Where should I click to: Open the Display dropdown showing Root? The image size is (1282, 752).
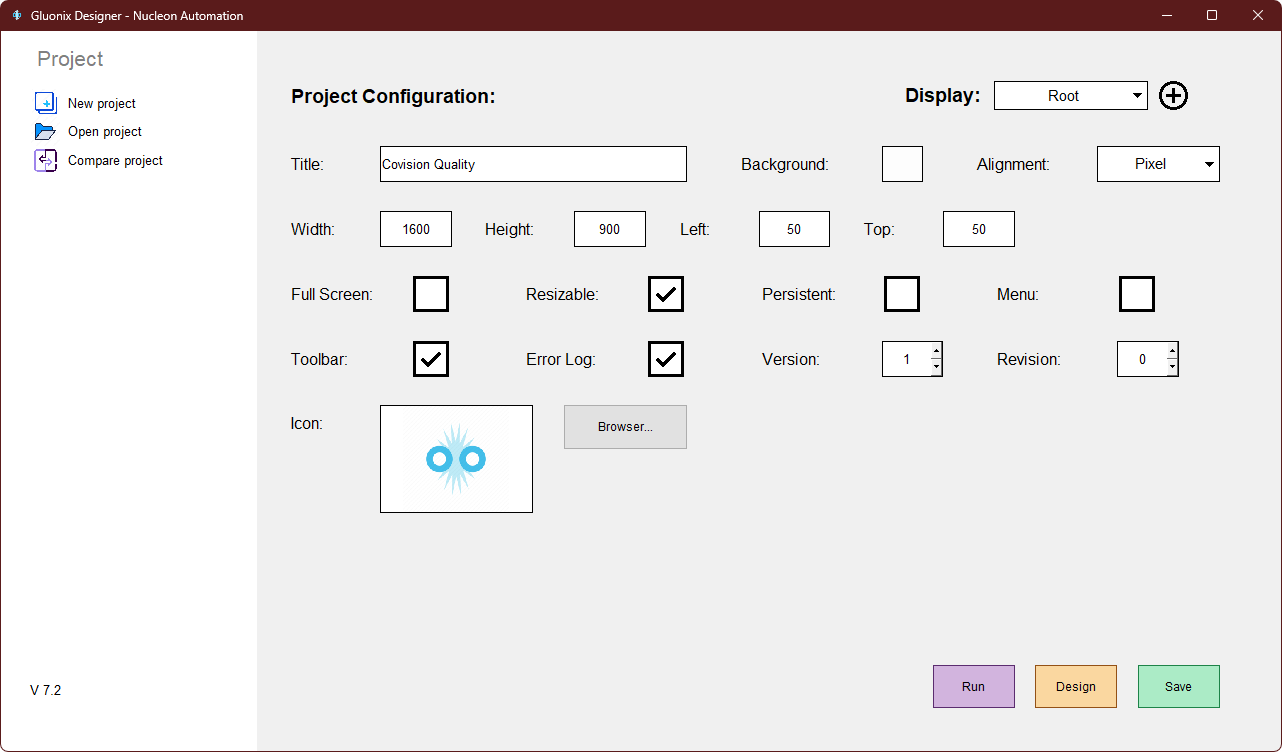(1071, 96)
